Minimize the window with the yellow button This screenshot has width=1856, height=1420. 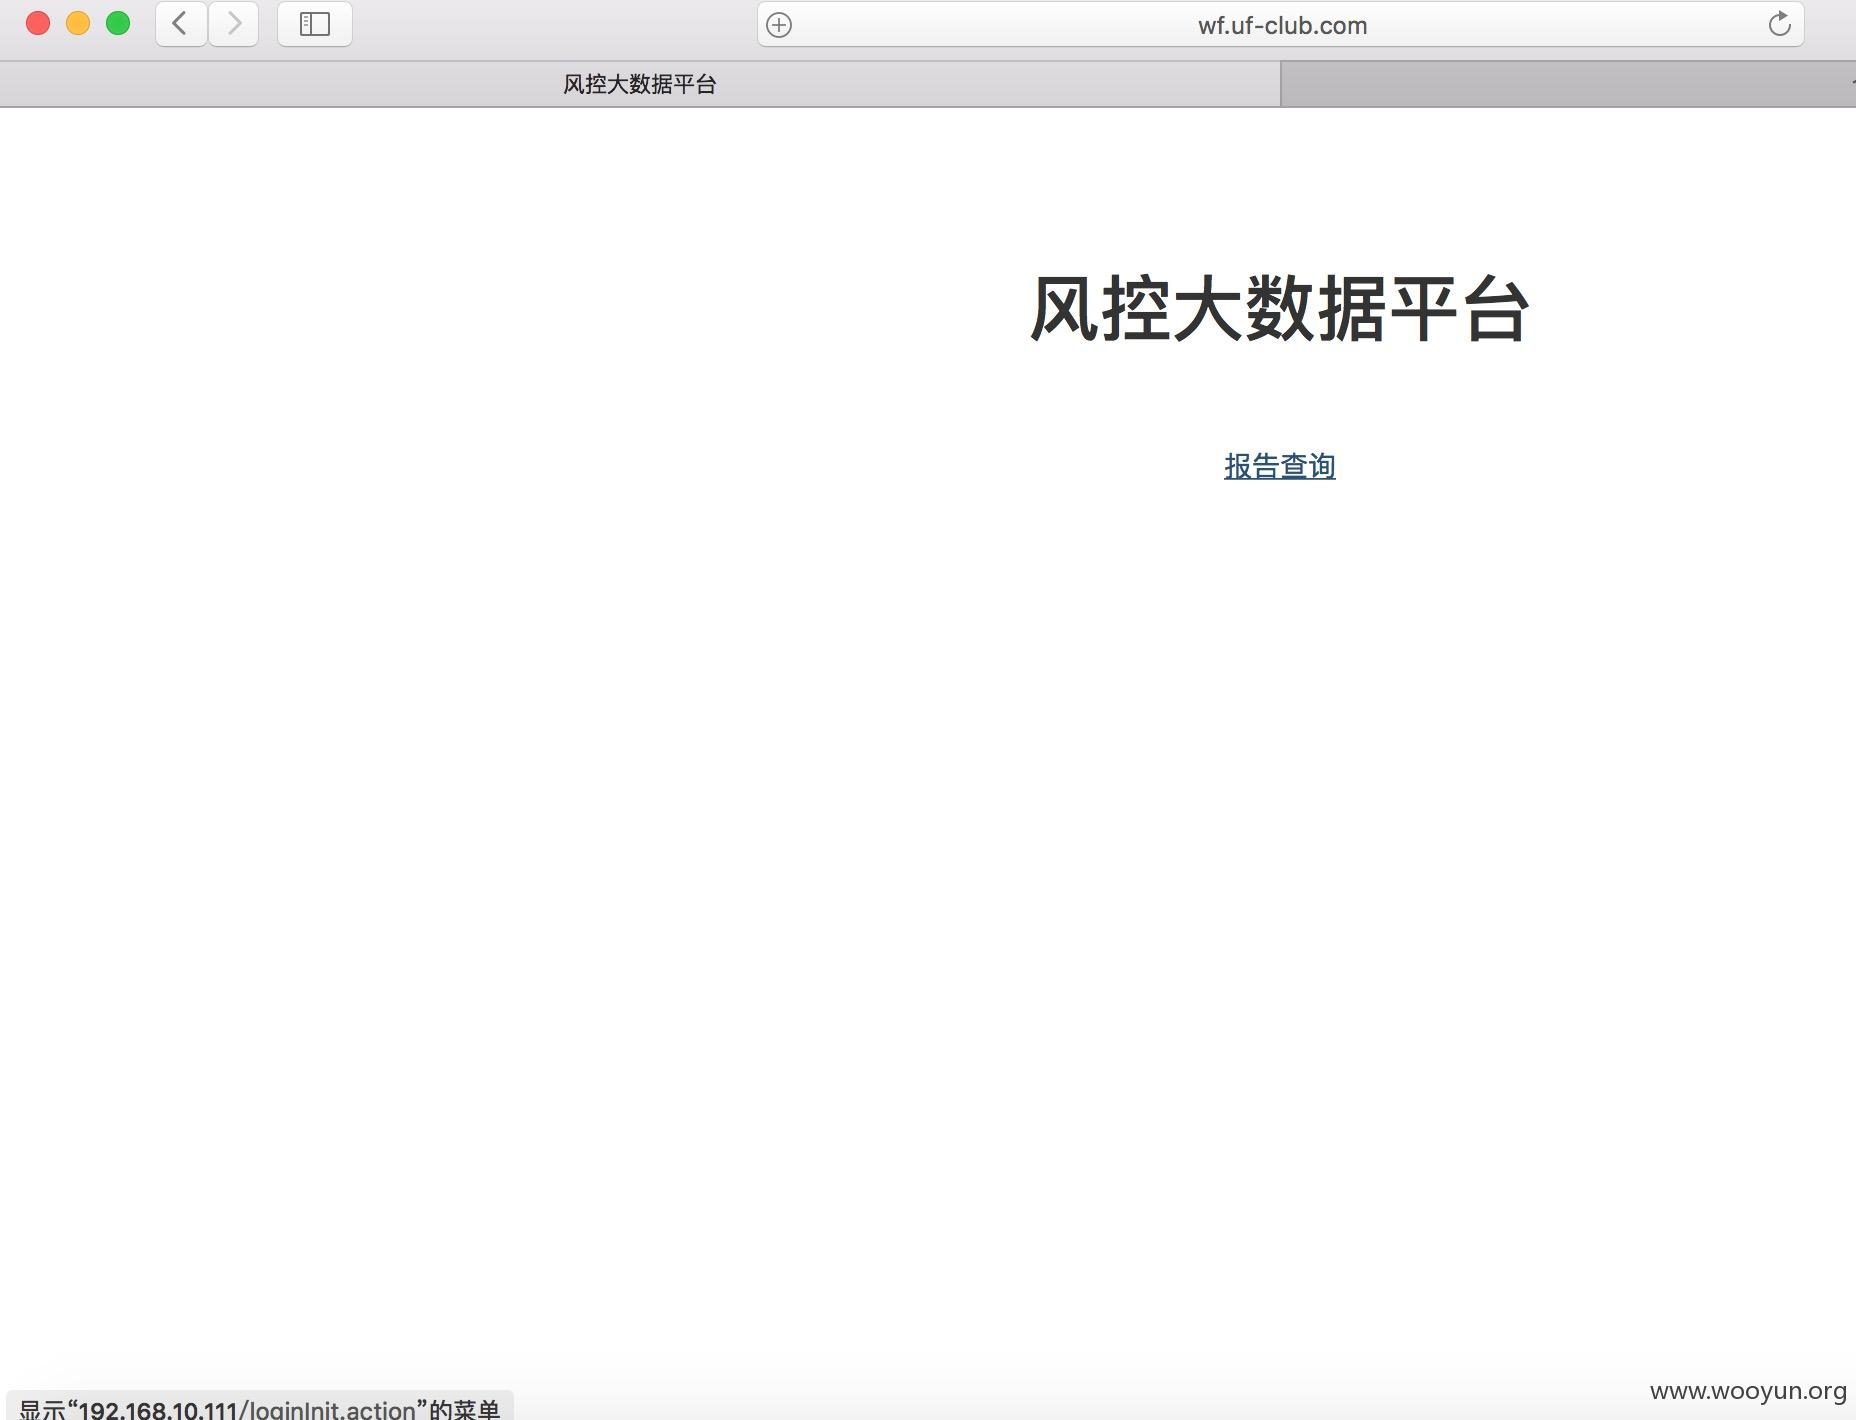[x=78, y=24]
